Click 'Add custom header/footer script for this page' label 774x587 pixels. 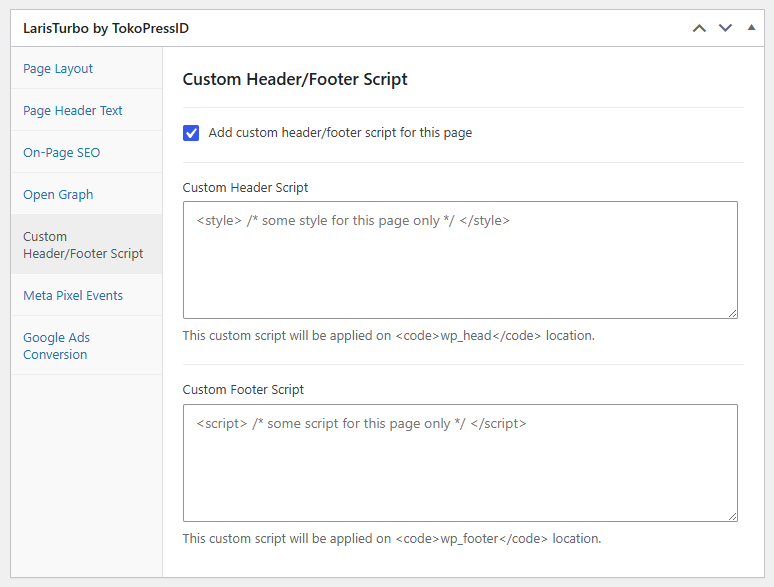340,133
